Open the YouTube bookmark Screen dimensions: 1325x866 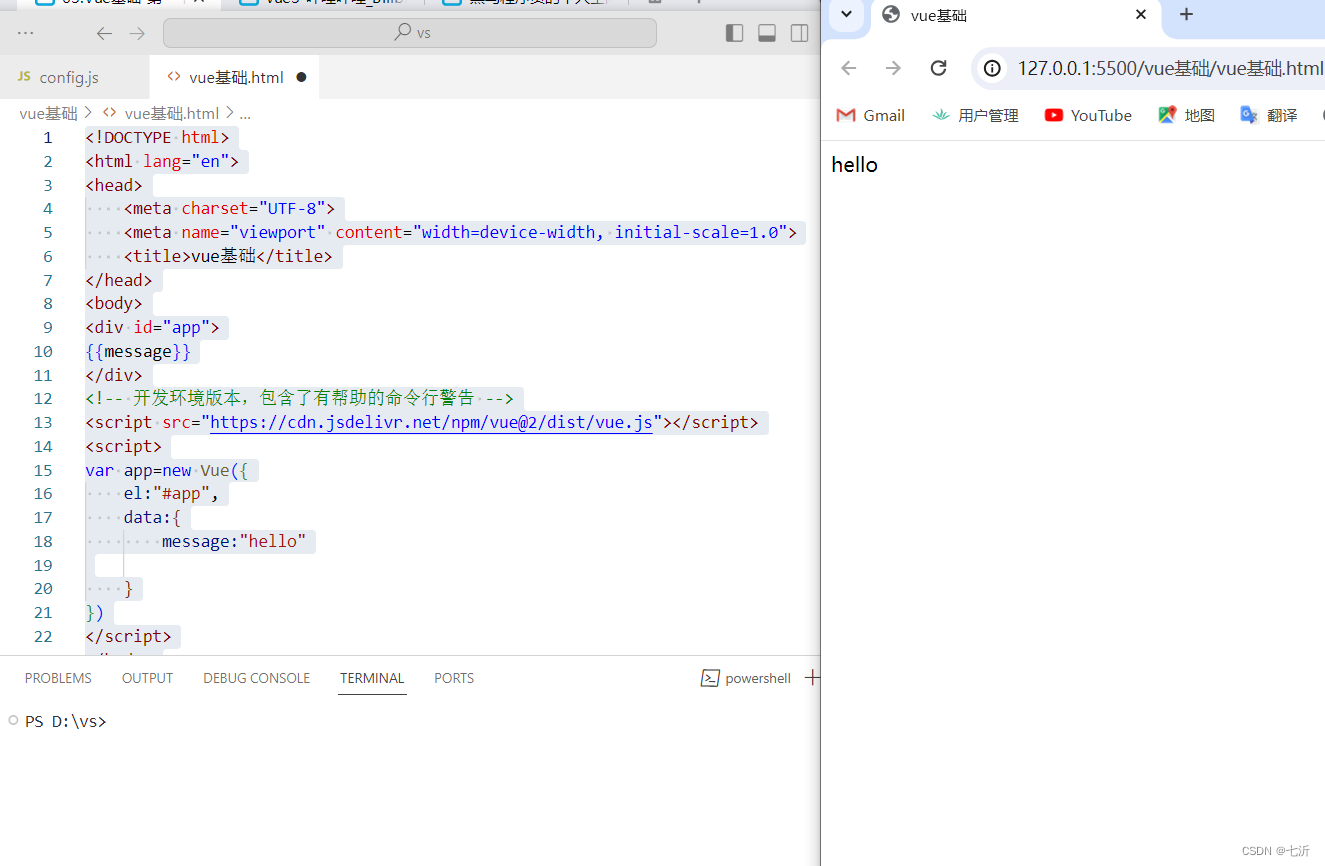pos(1088,115)
